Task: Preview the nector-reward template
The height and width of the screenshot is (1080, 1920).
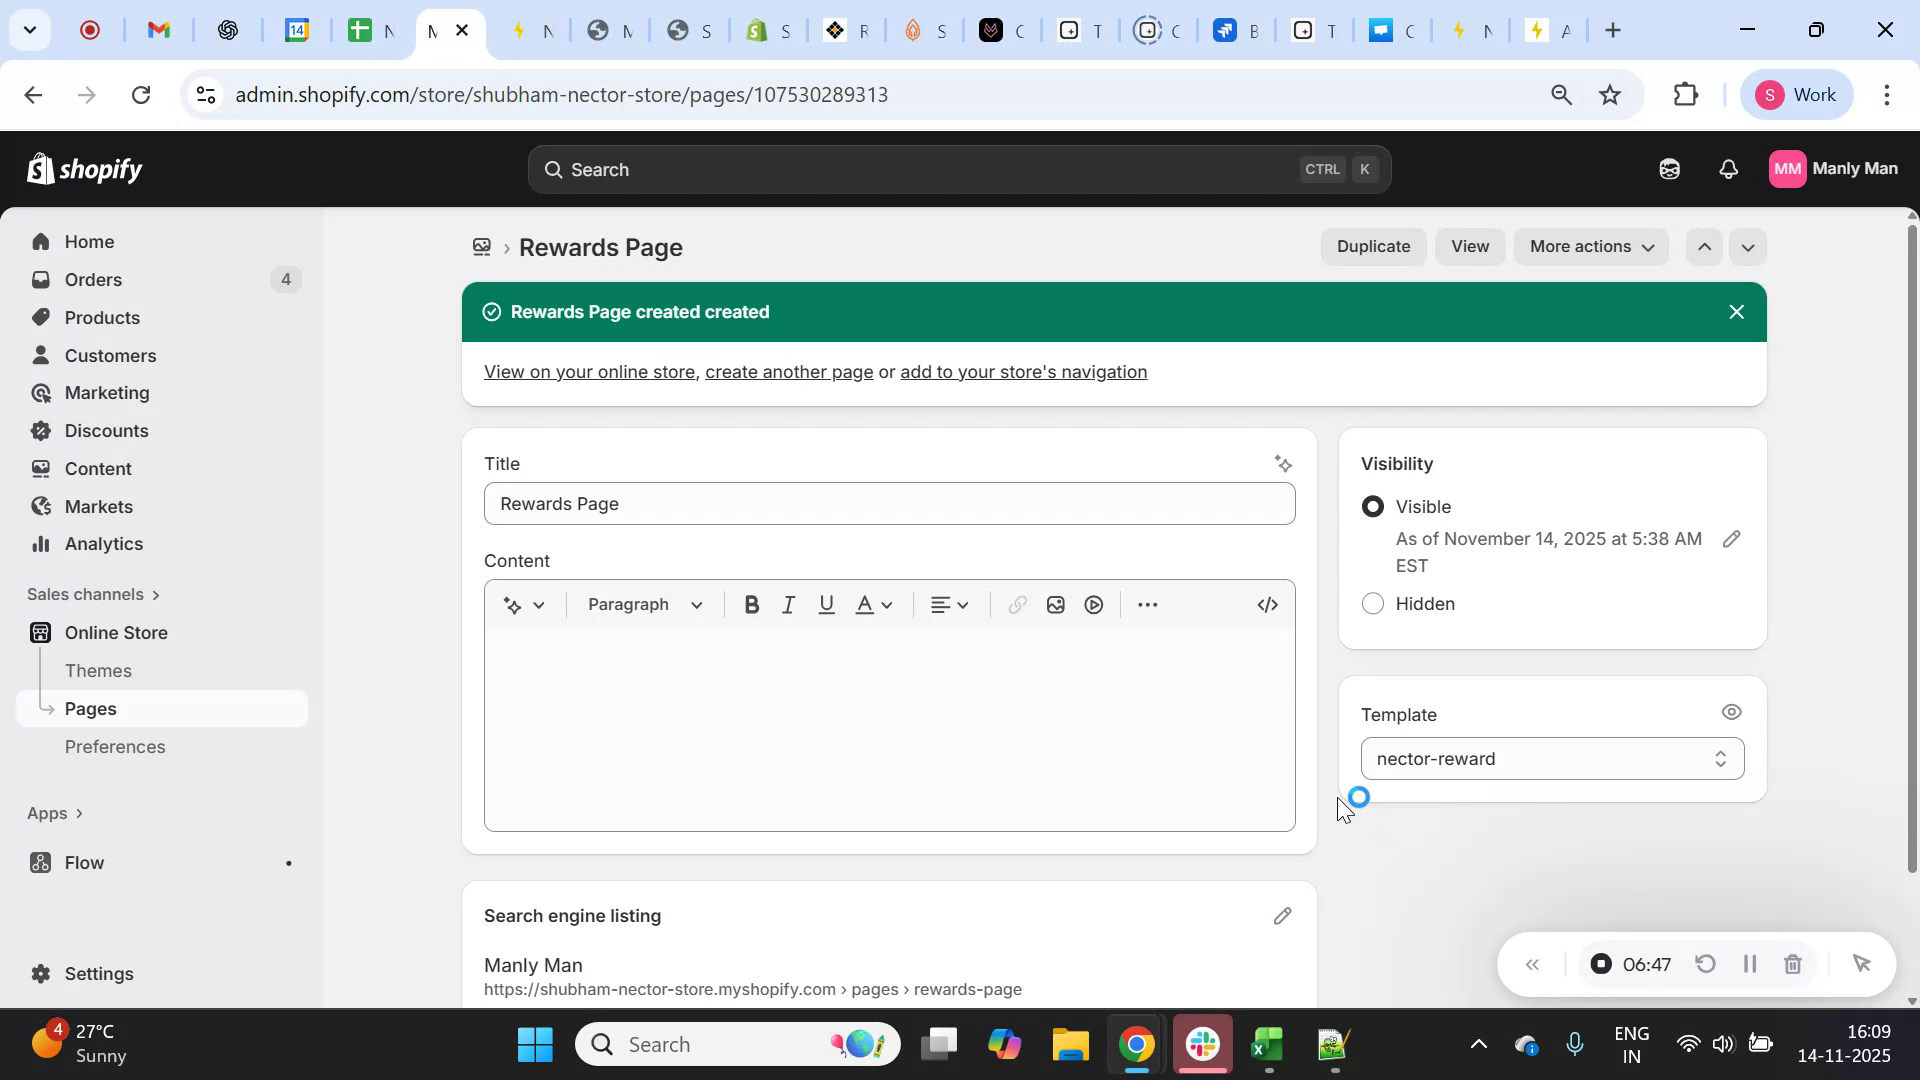Action: pos(1732,712)
